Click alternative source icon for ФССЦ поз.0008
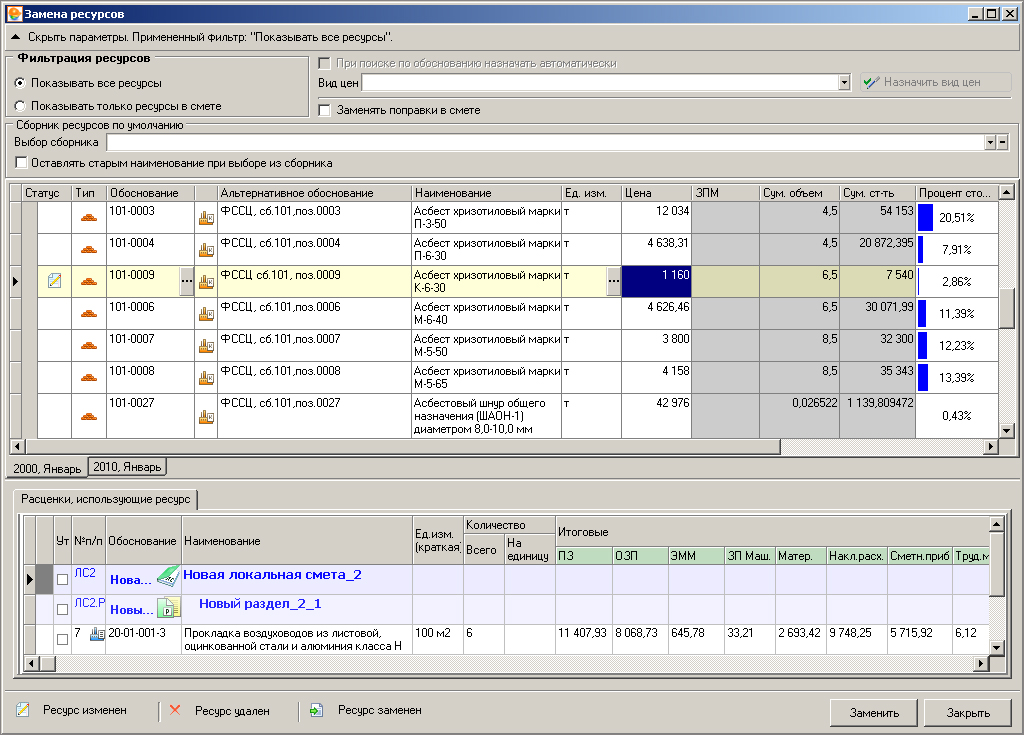This screenshot has height=735, width=1024. tap(206, 378)
